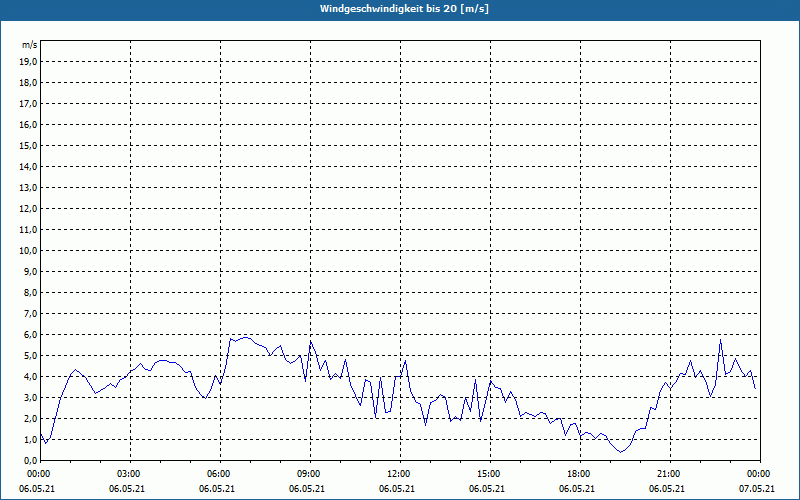800x500 pixels.
Task: Click the chart title Windgeschwindigkeit bis 20 [m/s]
Action: tap(404, 9)
